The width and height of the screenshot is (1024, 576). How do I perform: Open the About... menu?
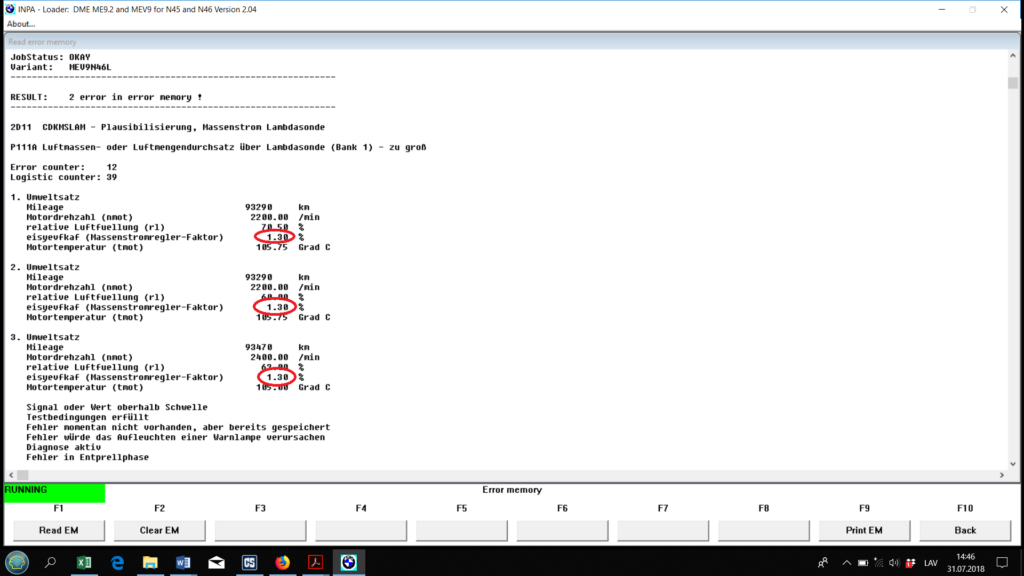[22, 24]
